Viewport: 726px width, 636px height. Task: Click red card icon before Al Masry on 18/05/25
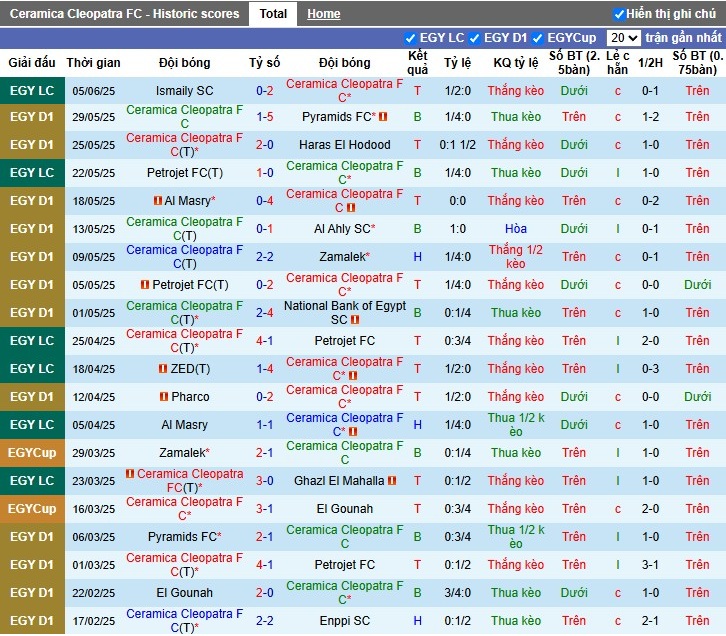click(x=158, y=200)
